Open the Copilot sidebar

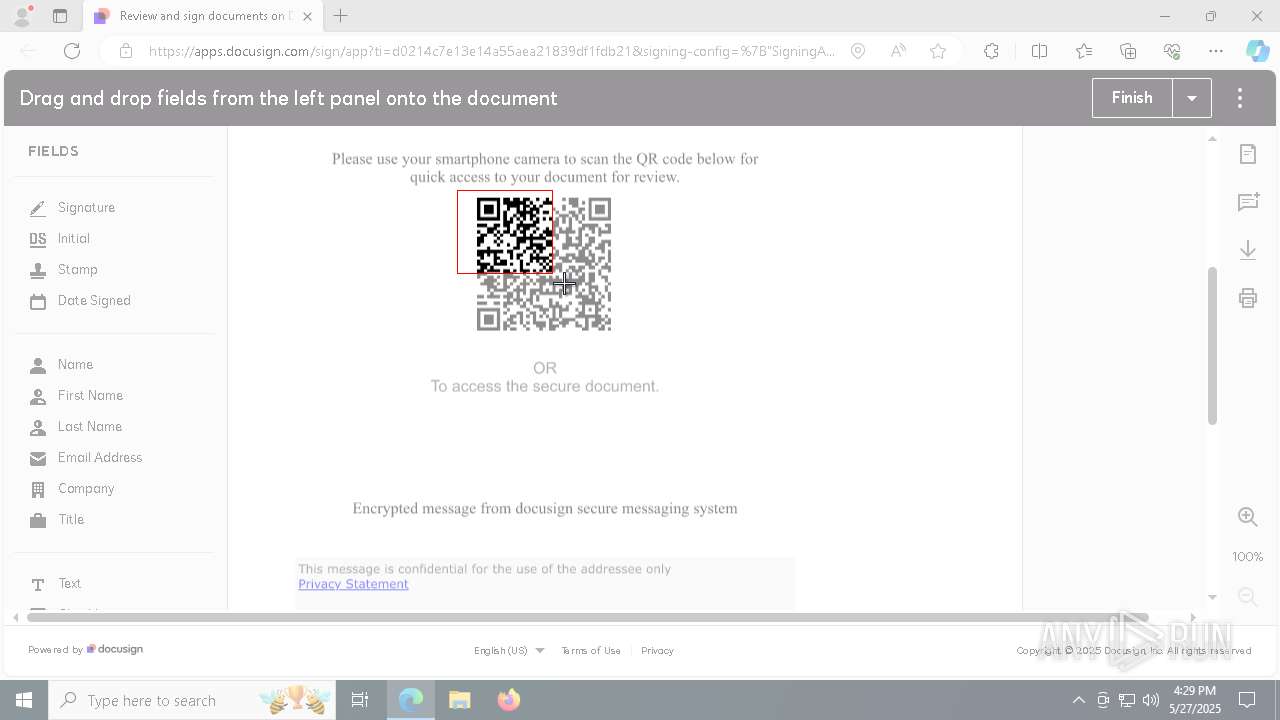[x=1258, y=51]
